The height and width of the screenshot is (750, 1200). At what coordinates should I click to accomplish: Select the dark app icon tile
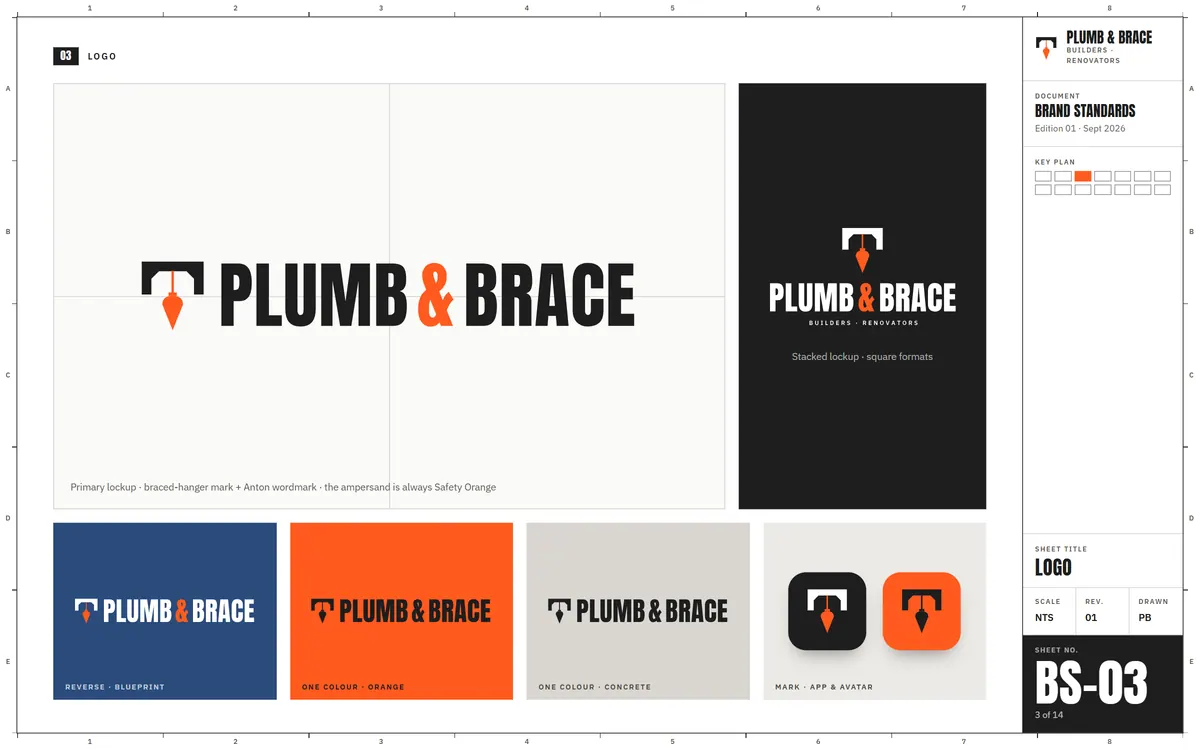click(827, 611)
